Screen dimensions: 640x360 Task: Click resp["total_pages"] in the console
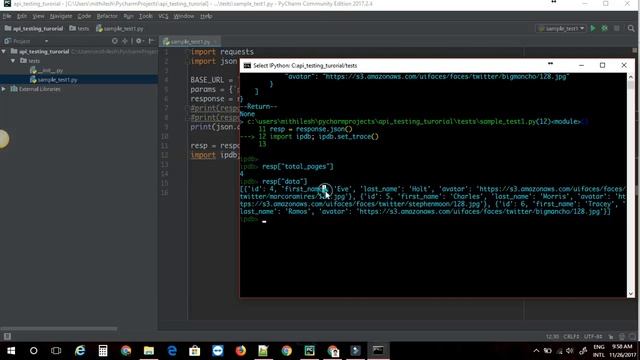298,167
